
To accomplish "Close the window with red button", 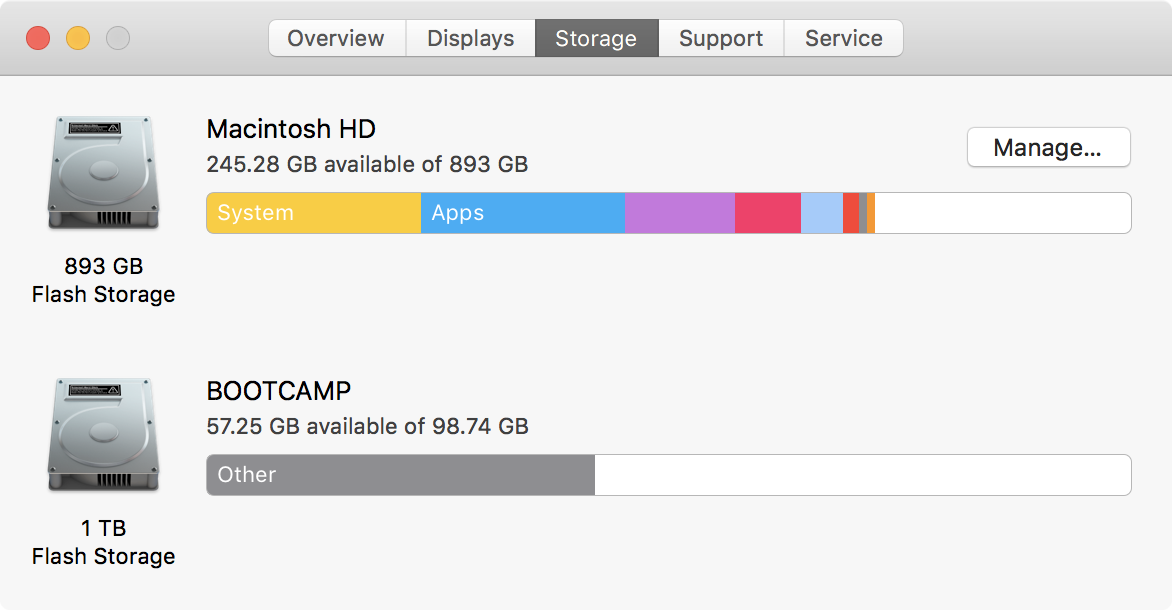I will [x=38, y=39].
